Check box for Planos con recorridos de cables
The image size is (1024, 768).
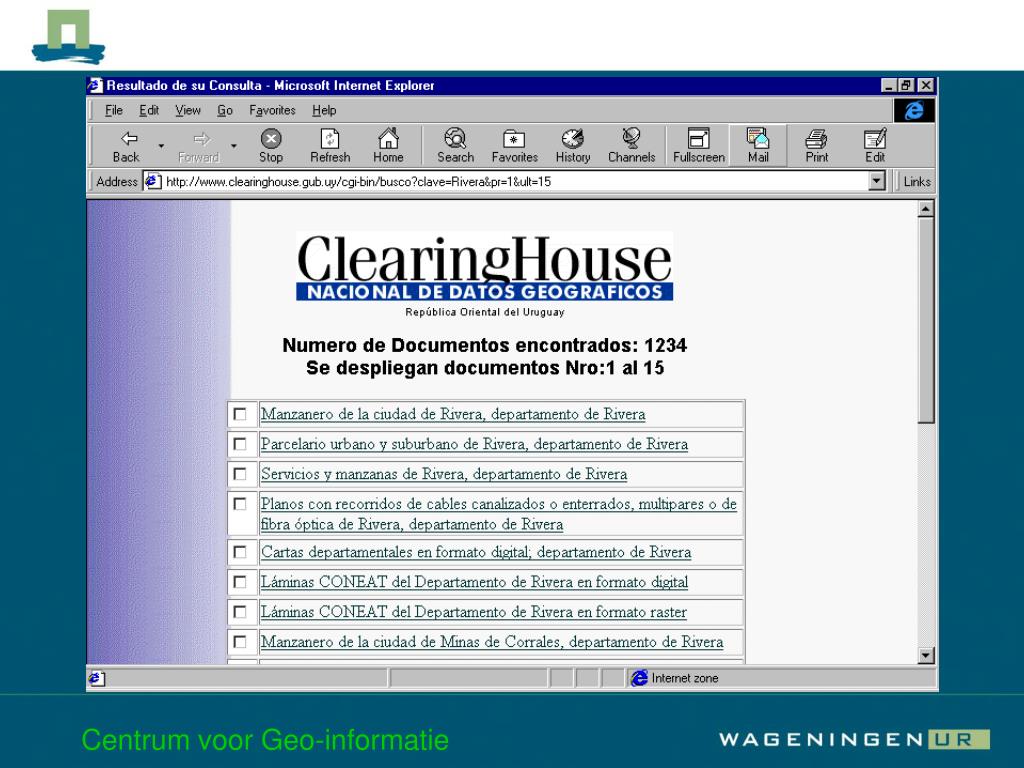(x=240, y=504)
